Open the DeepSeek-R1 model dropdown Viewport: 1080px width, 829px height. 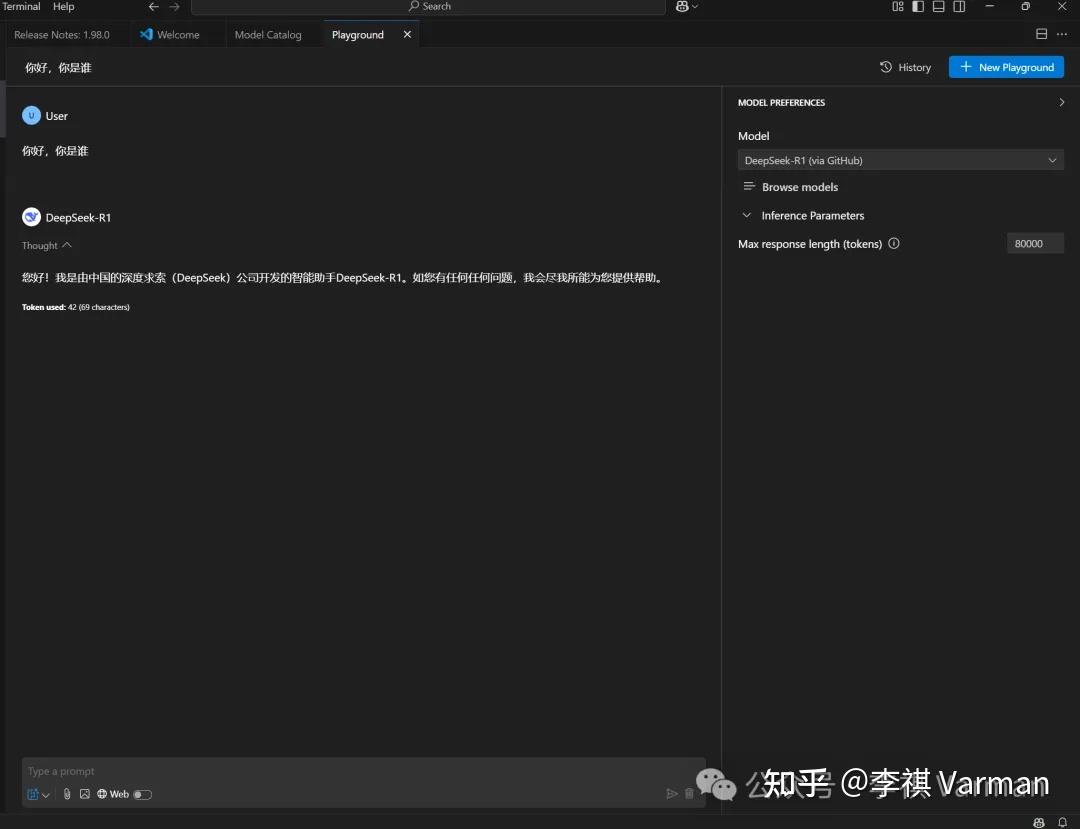pyautogui.click(x=900, y=160)
